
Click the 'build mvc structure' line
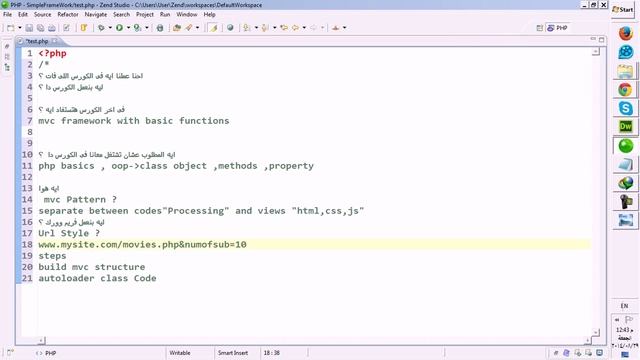pyautogui.click(x=92, y=267)
